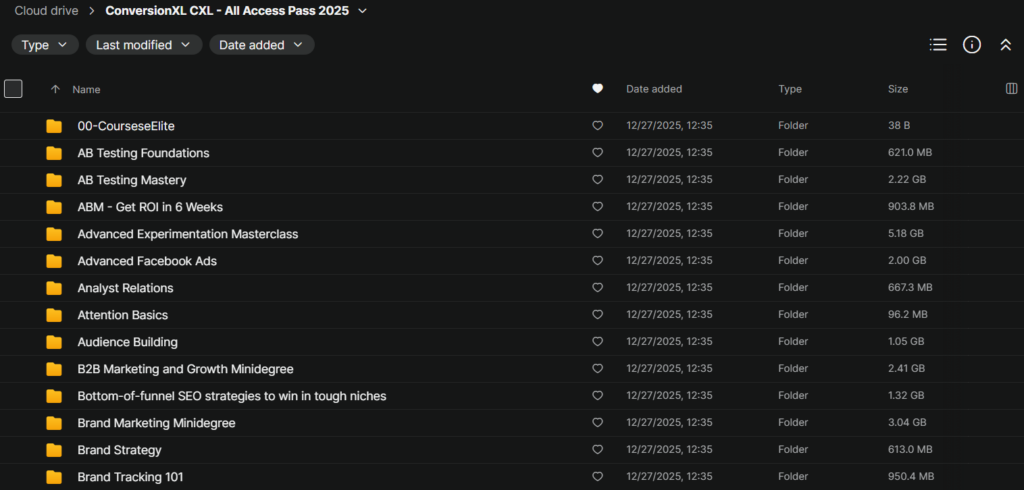1024x490 pixels.
Task: Open the Last modified filter dropdown
Action: click(143, 45)
